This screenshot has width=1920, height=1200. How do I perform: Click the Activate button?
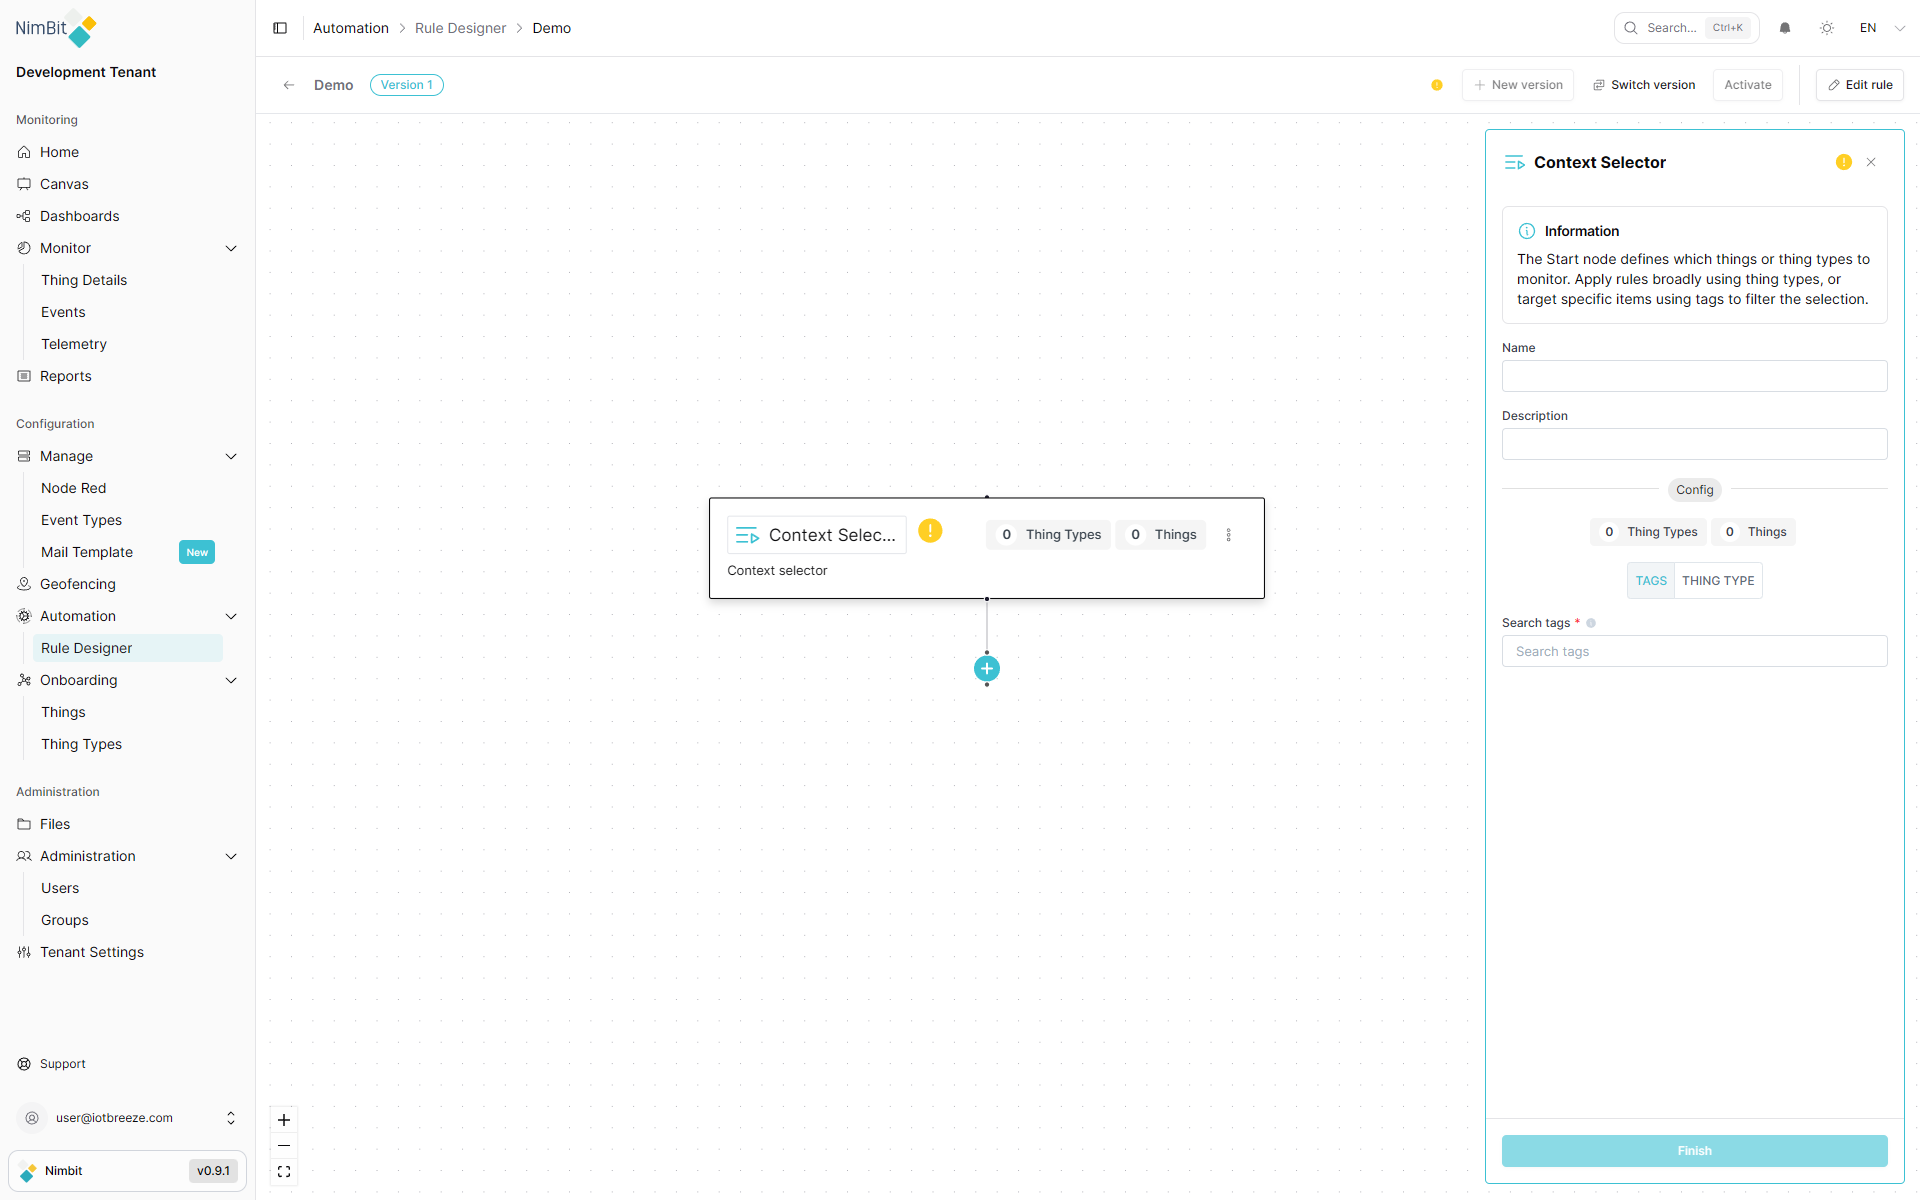pos(1747,85)
